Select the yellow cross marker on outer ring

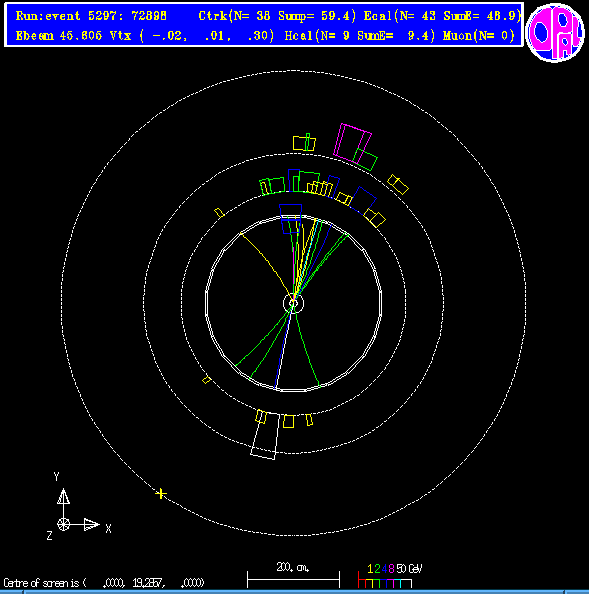tap(161, 494)
